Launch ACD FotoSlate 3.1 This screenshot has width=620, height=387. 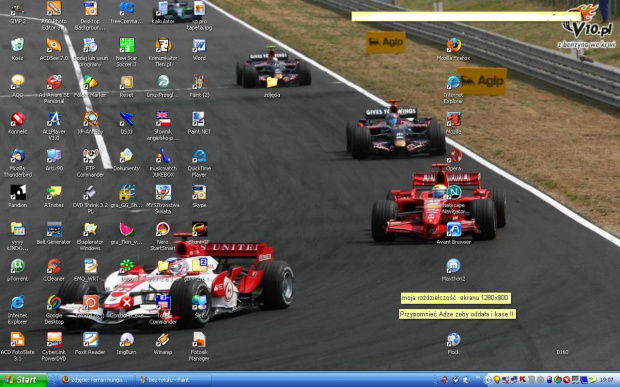pyautogui.click(x=17, y=347)
